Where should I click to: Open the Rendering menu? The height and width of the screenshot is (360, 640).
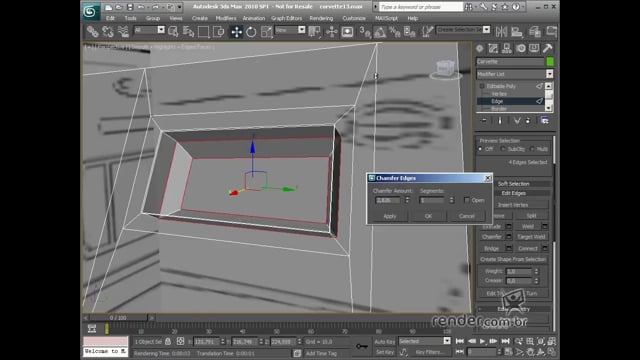pos(321,18)
